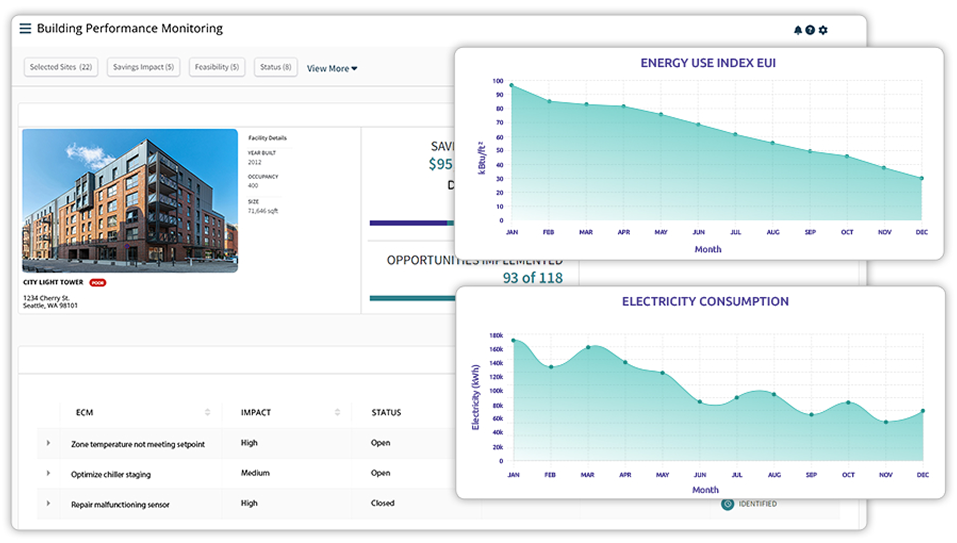The height and width of the screenshot is (543, 957).
Task: Open the settings gear icon
Action: (823, 30)
